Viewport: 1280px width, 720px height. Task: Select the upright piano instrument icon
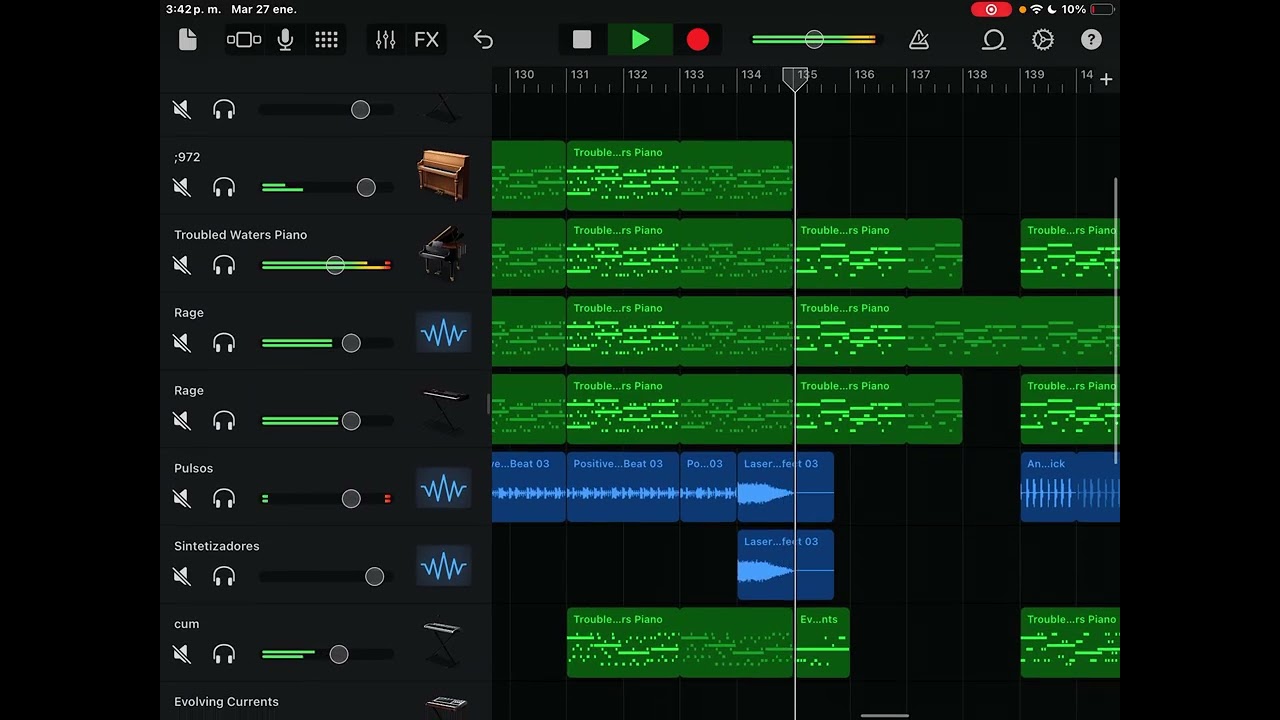443,176
